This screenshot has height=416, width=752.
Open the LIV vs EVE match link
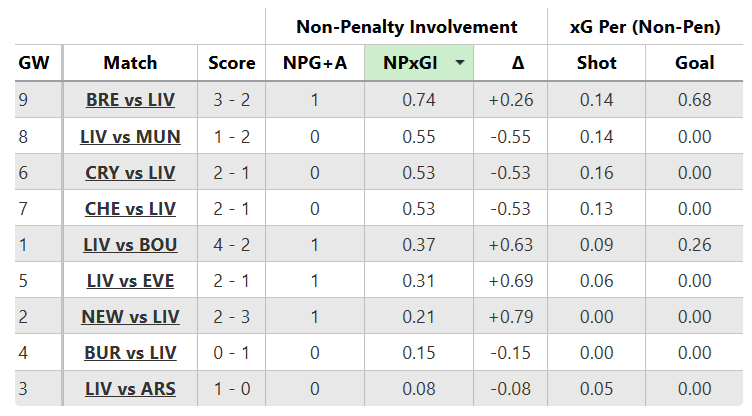130,281
